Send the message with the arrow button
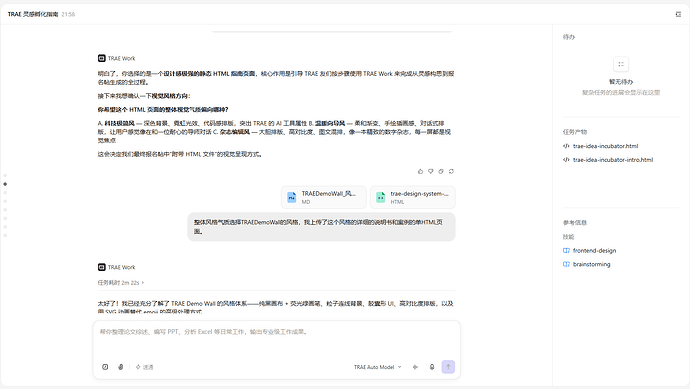This screenshot has height=389, width=690. (448, 367)
